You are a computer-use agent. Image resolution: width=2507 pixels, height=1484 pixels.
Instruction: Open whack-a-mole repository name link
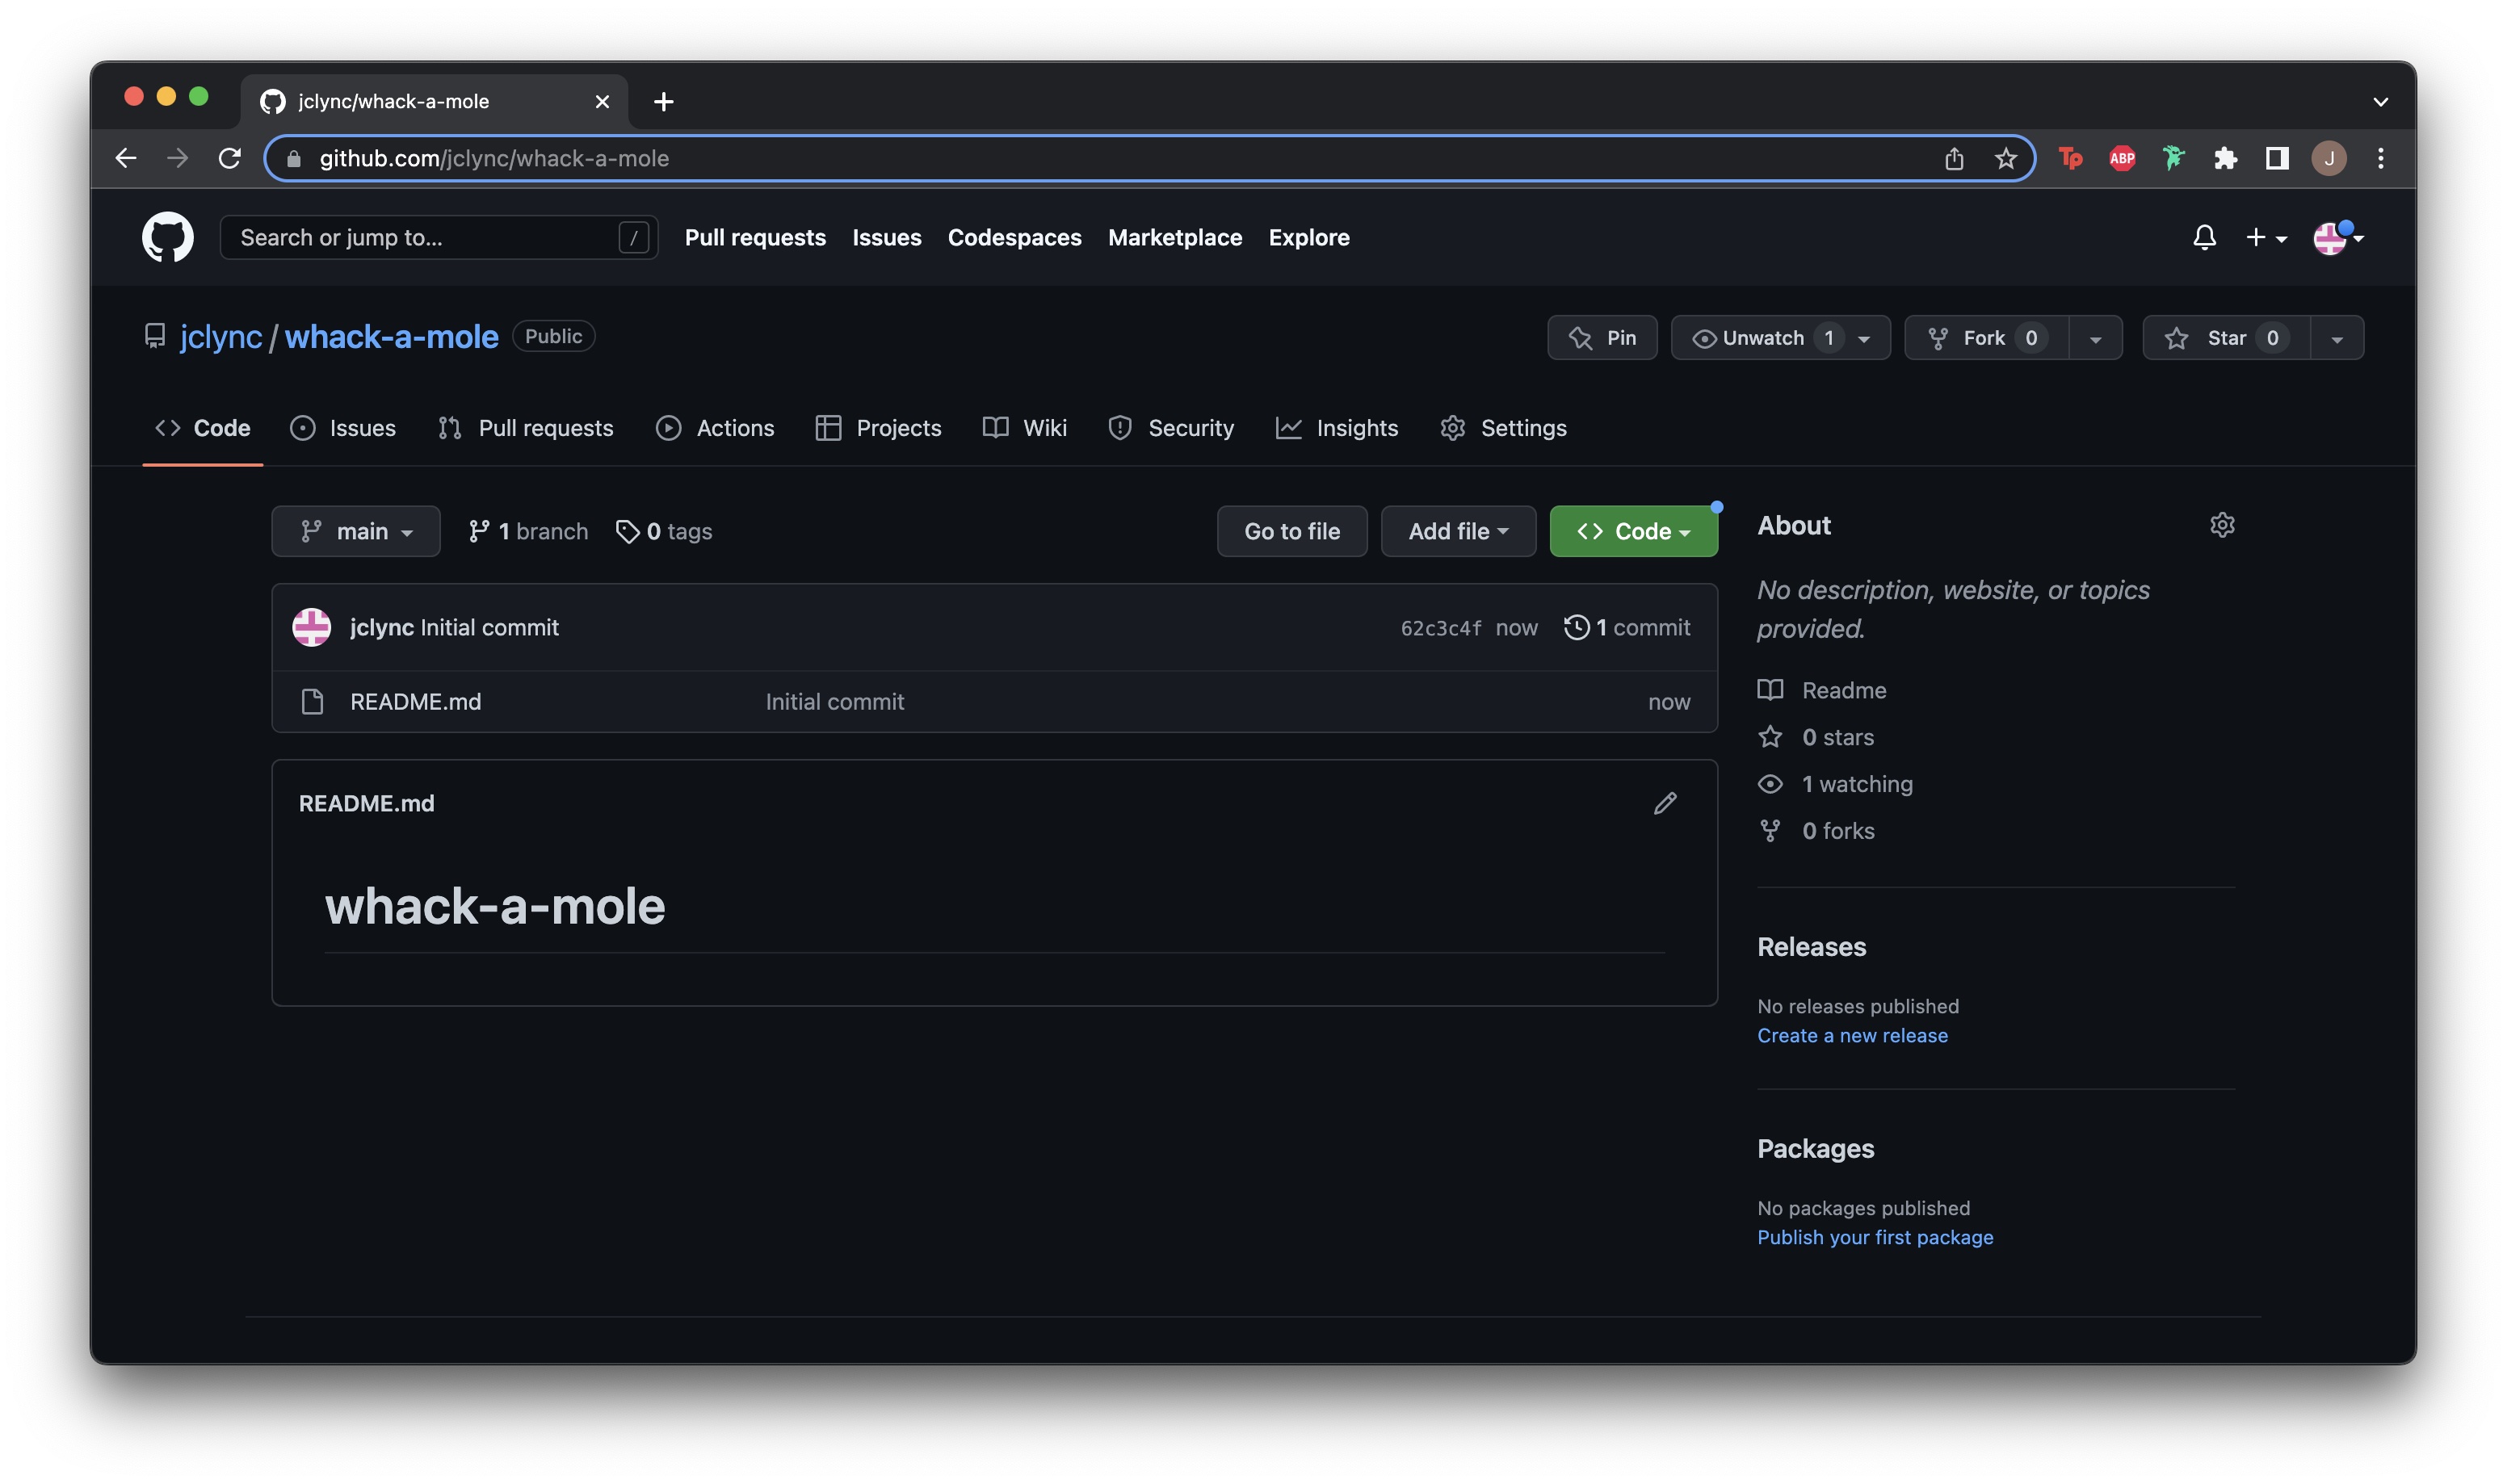coord(391,337)
